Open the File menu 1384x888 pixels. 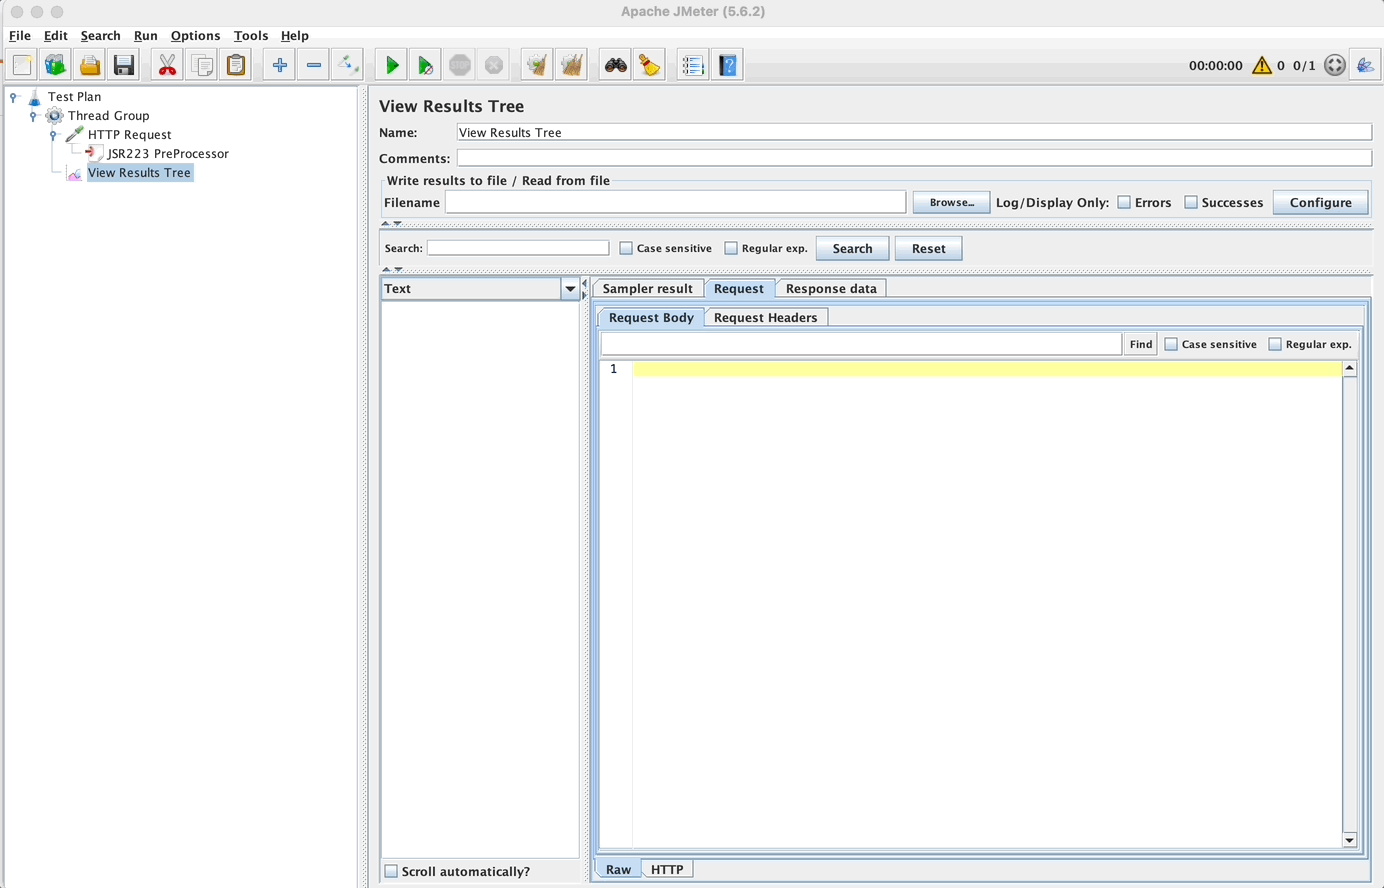(20, 36)
